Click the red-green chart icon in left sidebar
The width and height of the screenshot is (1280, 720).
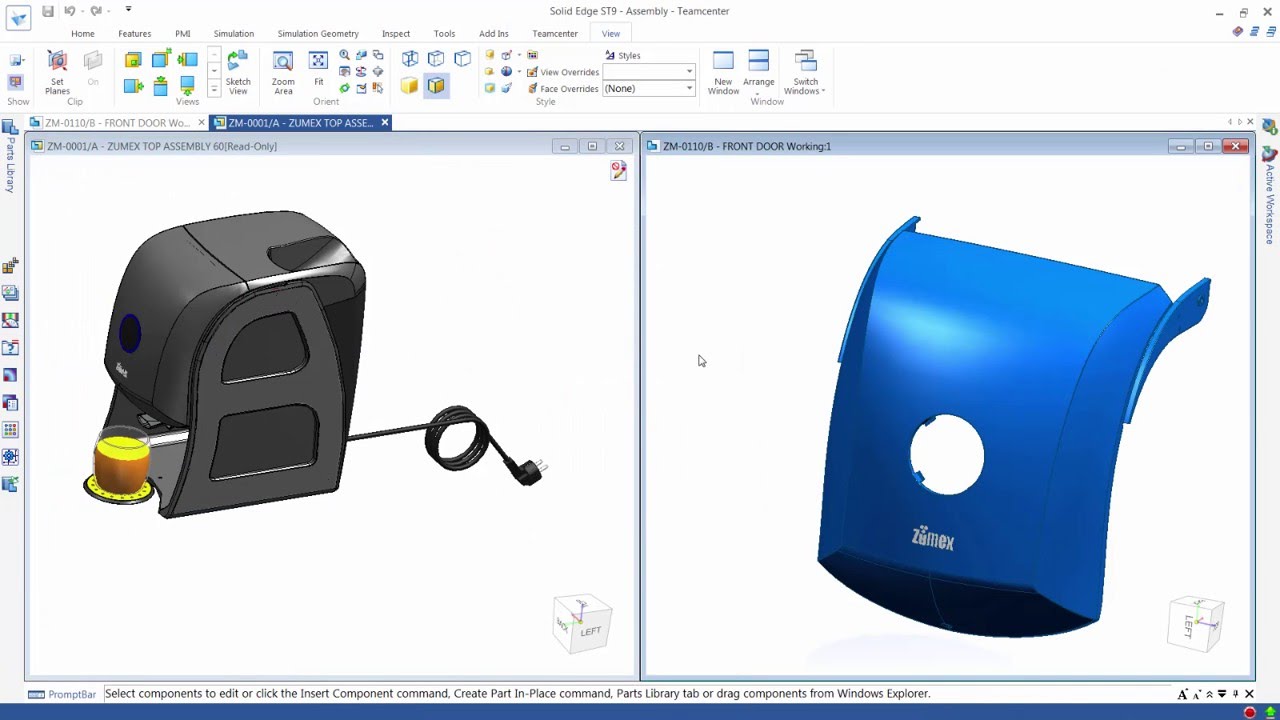pyautogui.click(x=10, y=320)
